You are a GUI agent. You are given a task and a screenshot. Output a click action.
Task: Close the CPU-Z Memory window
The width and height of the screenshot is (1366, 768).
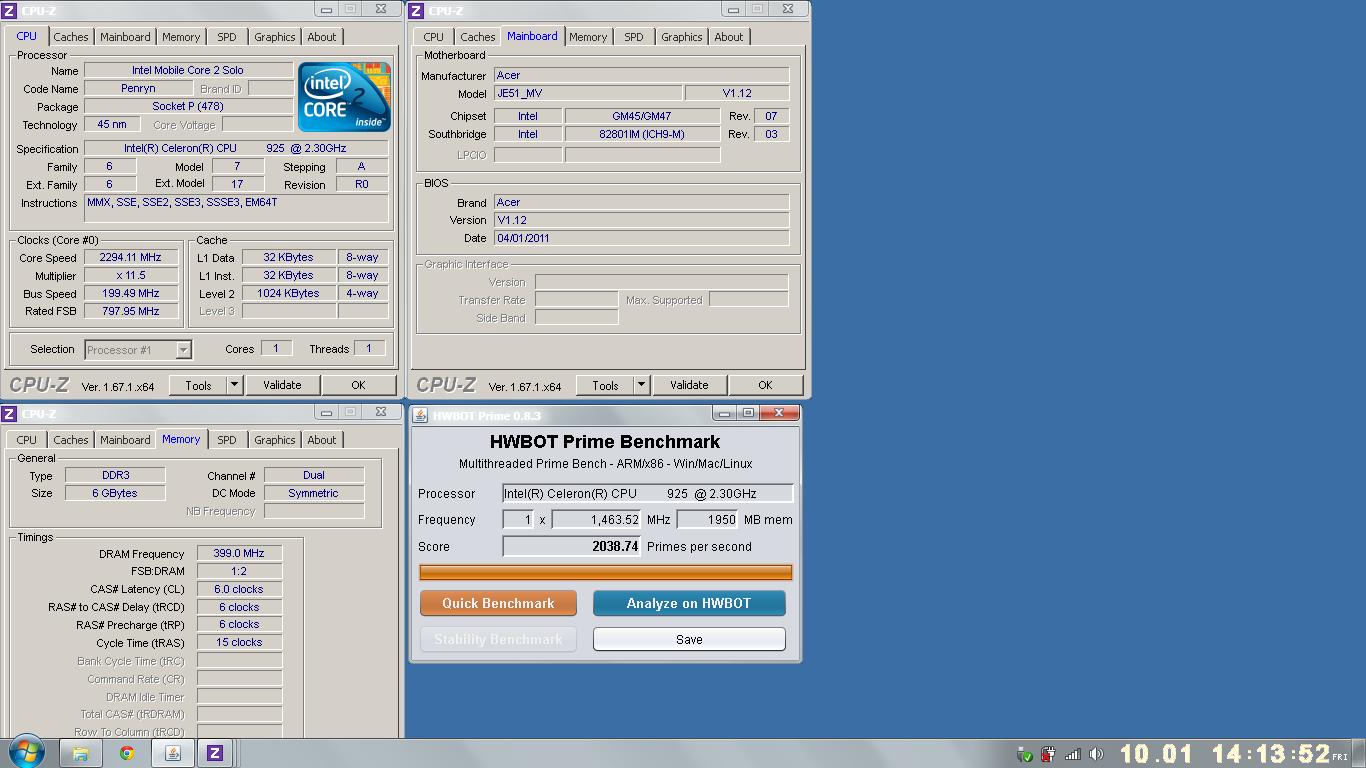click(x=381, y=412)
